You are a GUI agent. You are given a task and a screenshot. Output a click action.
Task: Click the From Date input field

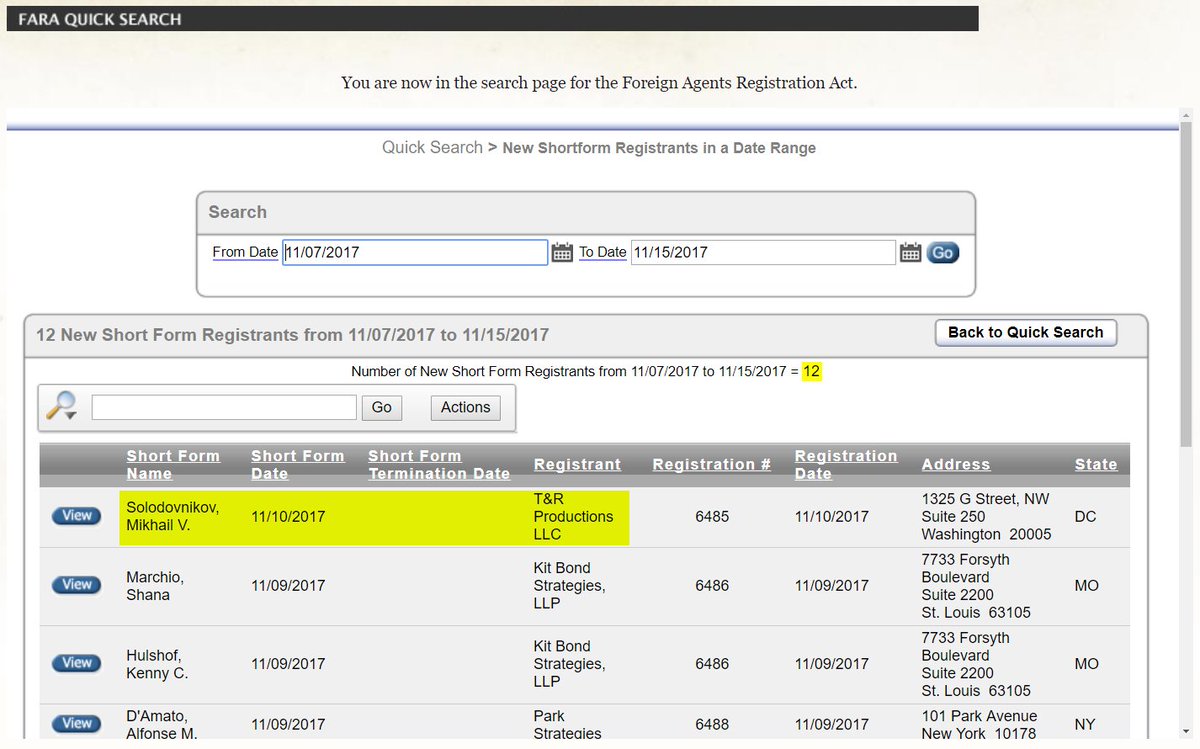pyautogui.click(x=415, y=252)
